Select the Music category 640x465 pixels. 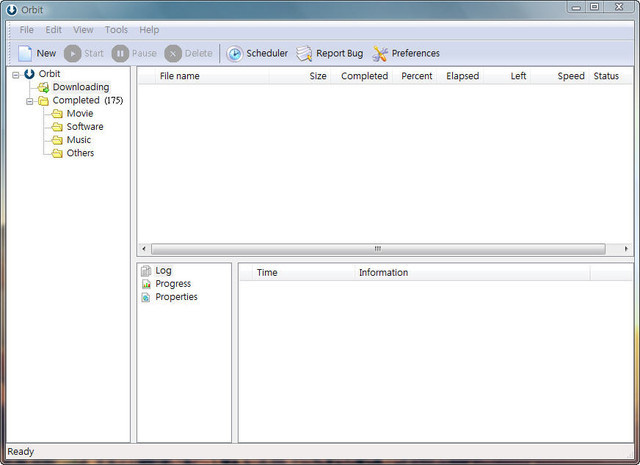(x=79, y=140)
